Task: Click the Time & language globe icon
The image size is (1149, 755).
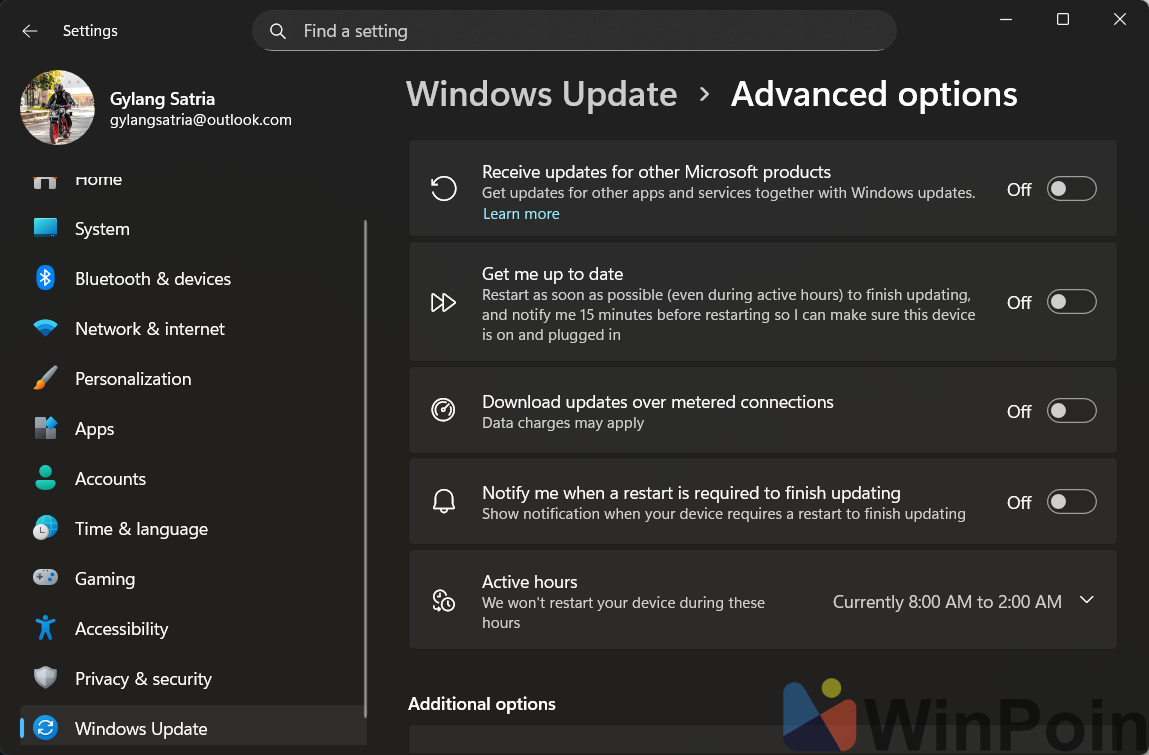Action: click(x=45, y=528)
